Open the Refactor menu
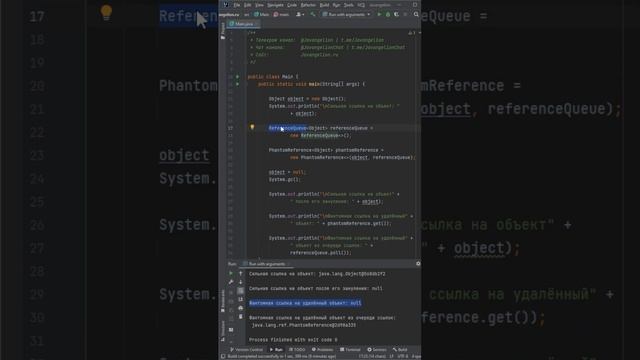This screenshot has width=640, height=360. coord(308,5)
